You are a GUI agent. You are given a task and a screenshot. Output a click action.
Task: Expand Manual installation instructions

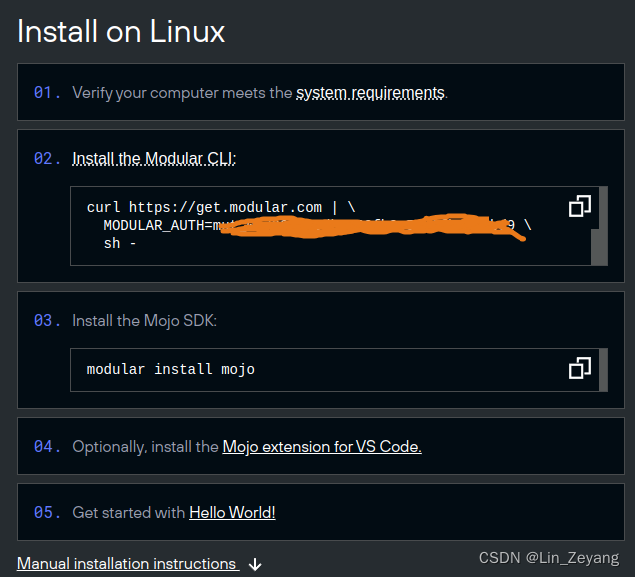128,564
